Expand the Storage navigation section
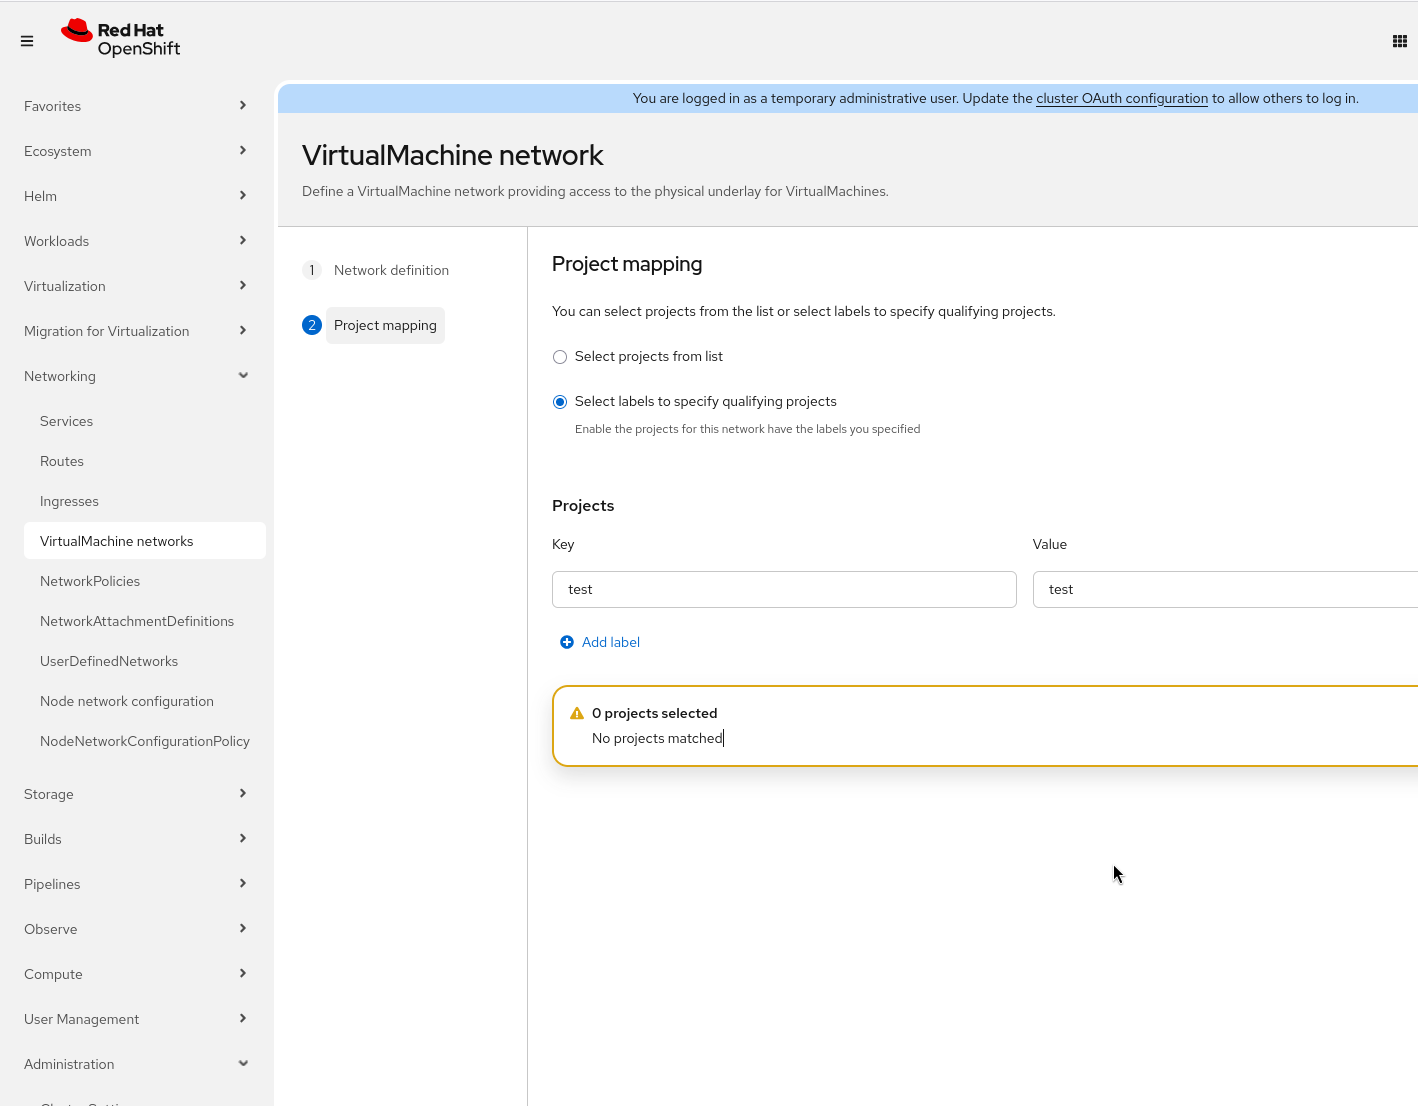The height and width of the screenshot is (1106, 1418). (135, 794)
